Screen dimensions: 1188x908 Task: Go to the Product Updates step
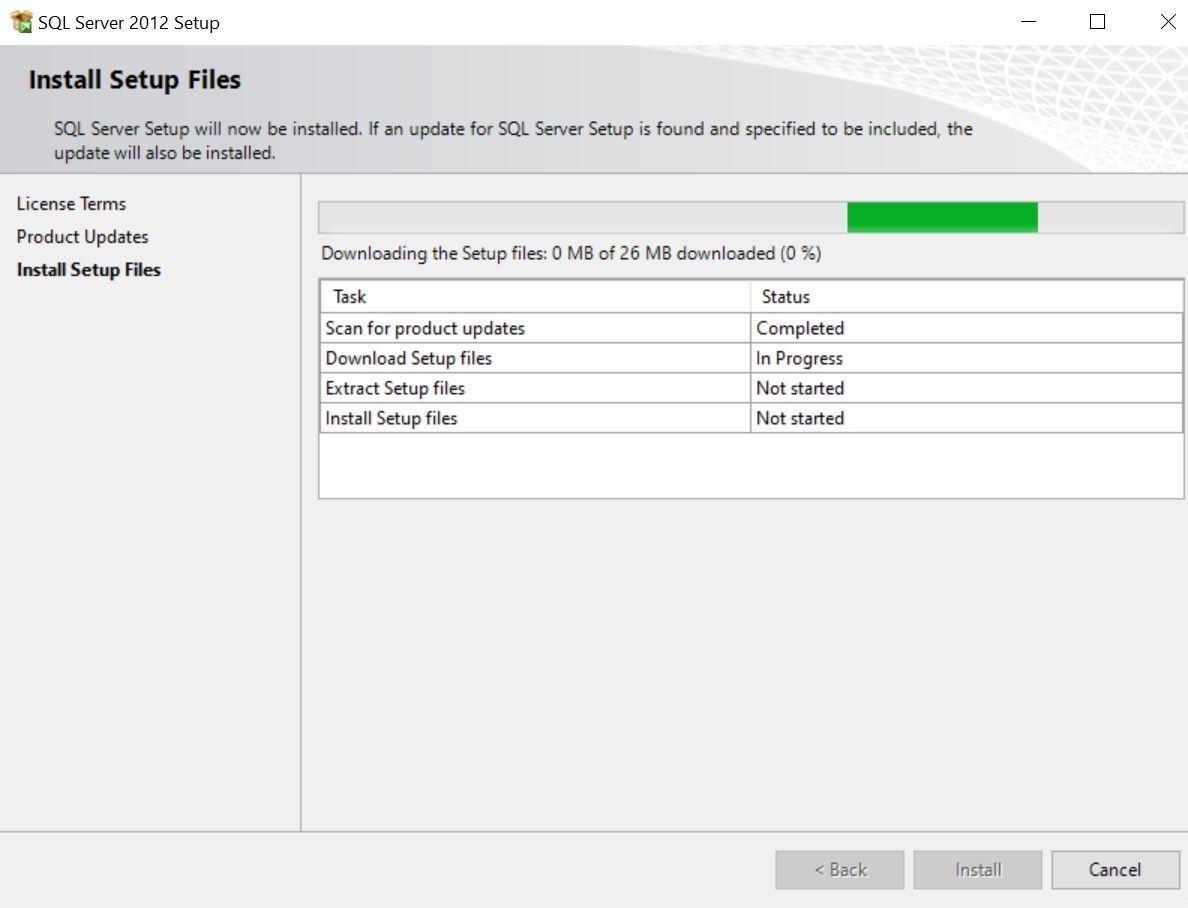[x=82, y=237]
